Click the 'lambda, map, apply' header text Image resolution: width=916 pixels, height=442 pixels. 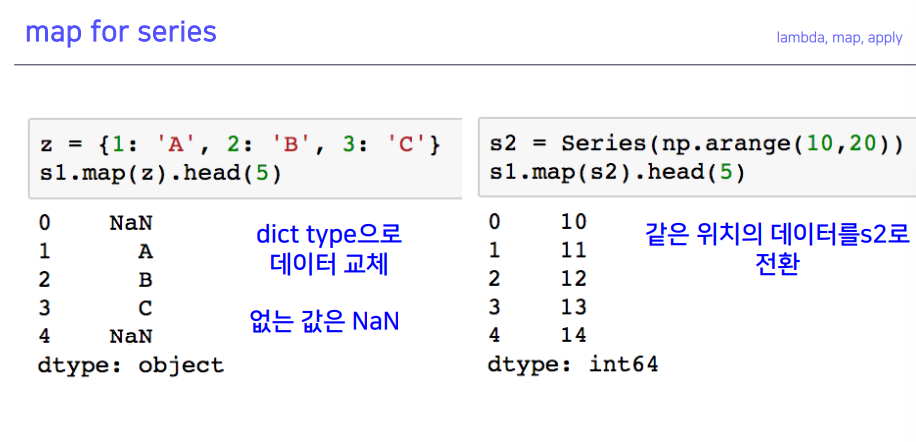tap(839, 38)
